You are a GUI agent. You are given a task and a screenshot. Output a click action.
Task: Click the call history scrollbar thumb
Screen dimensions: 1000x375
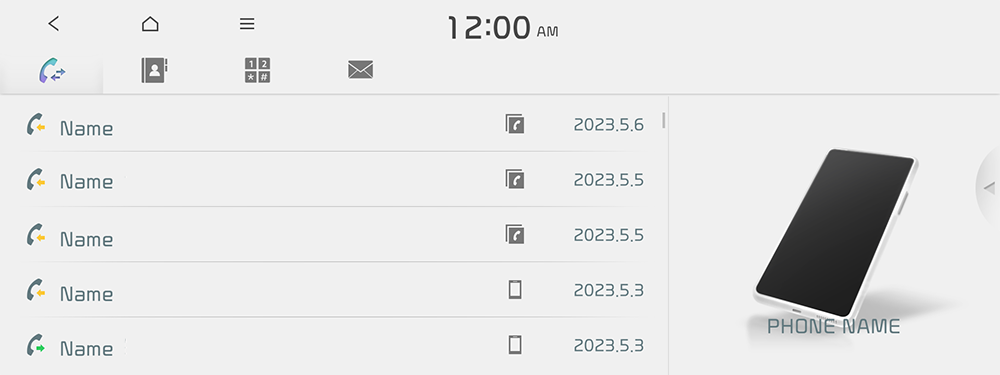(x=664, y=120)
